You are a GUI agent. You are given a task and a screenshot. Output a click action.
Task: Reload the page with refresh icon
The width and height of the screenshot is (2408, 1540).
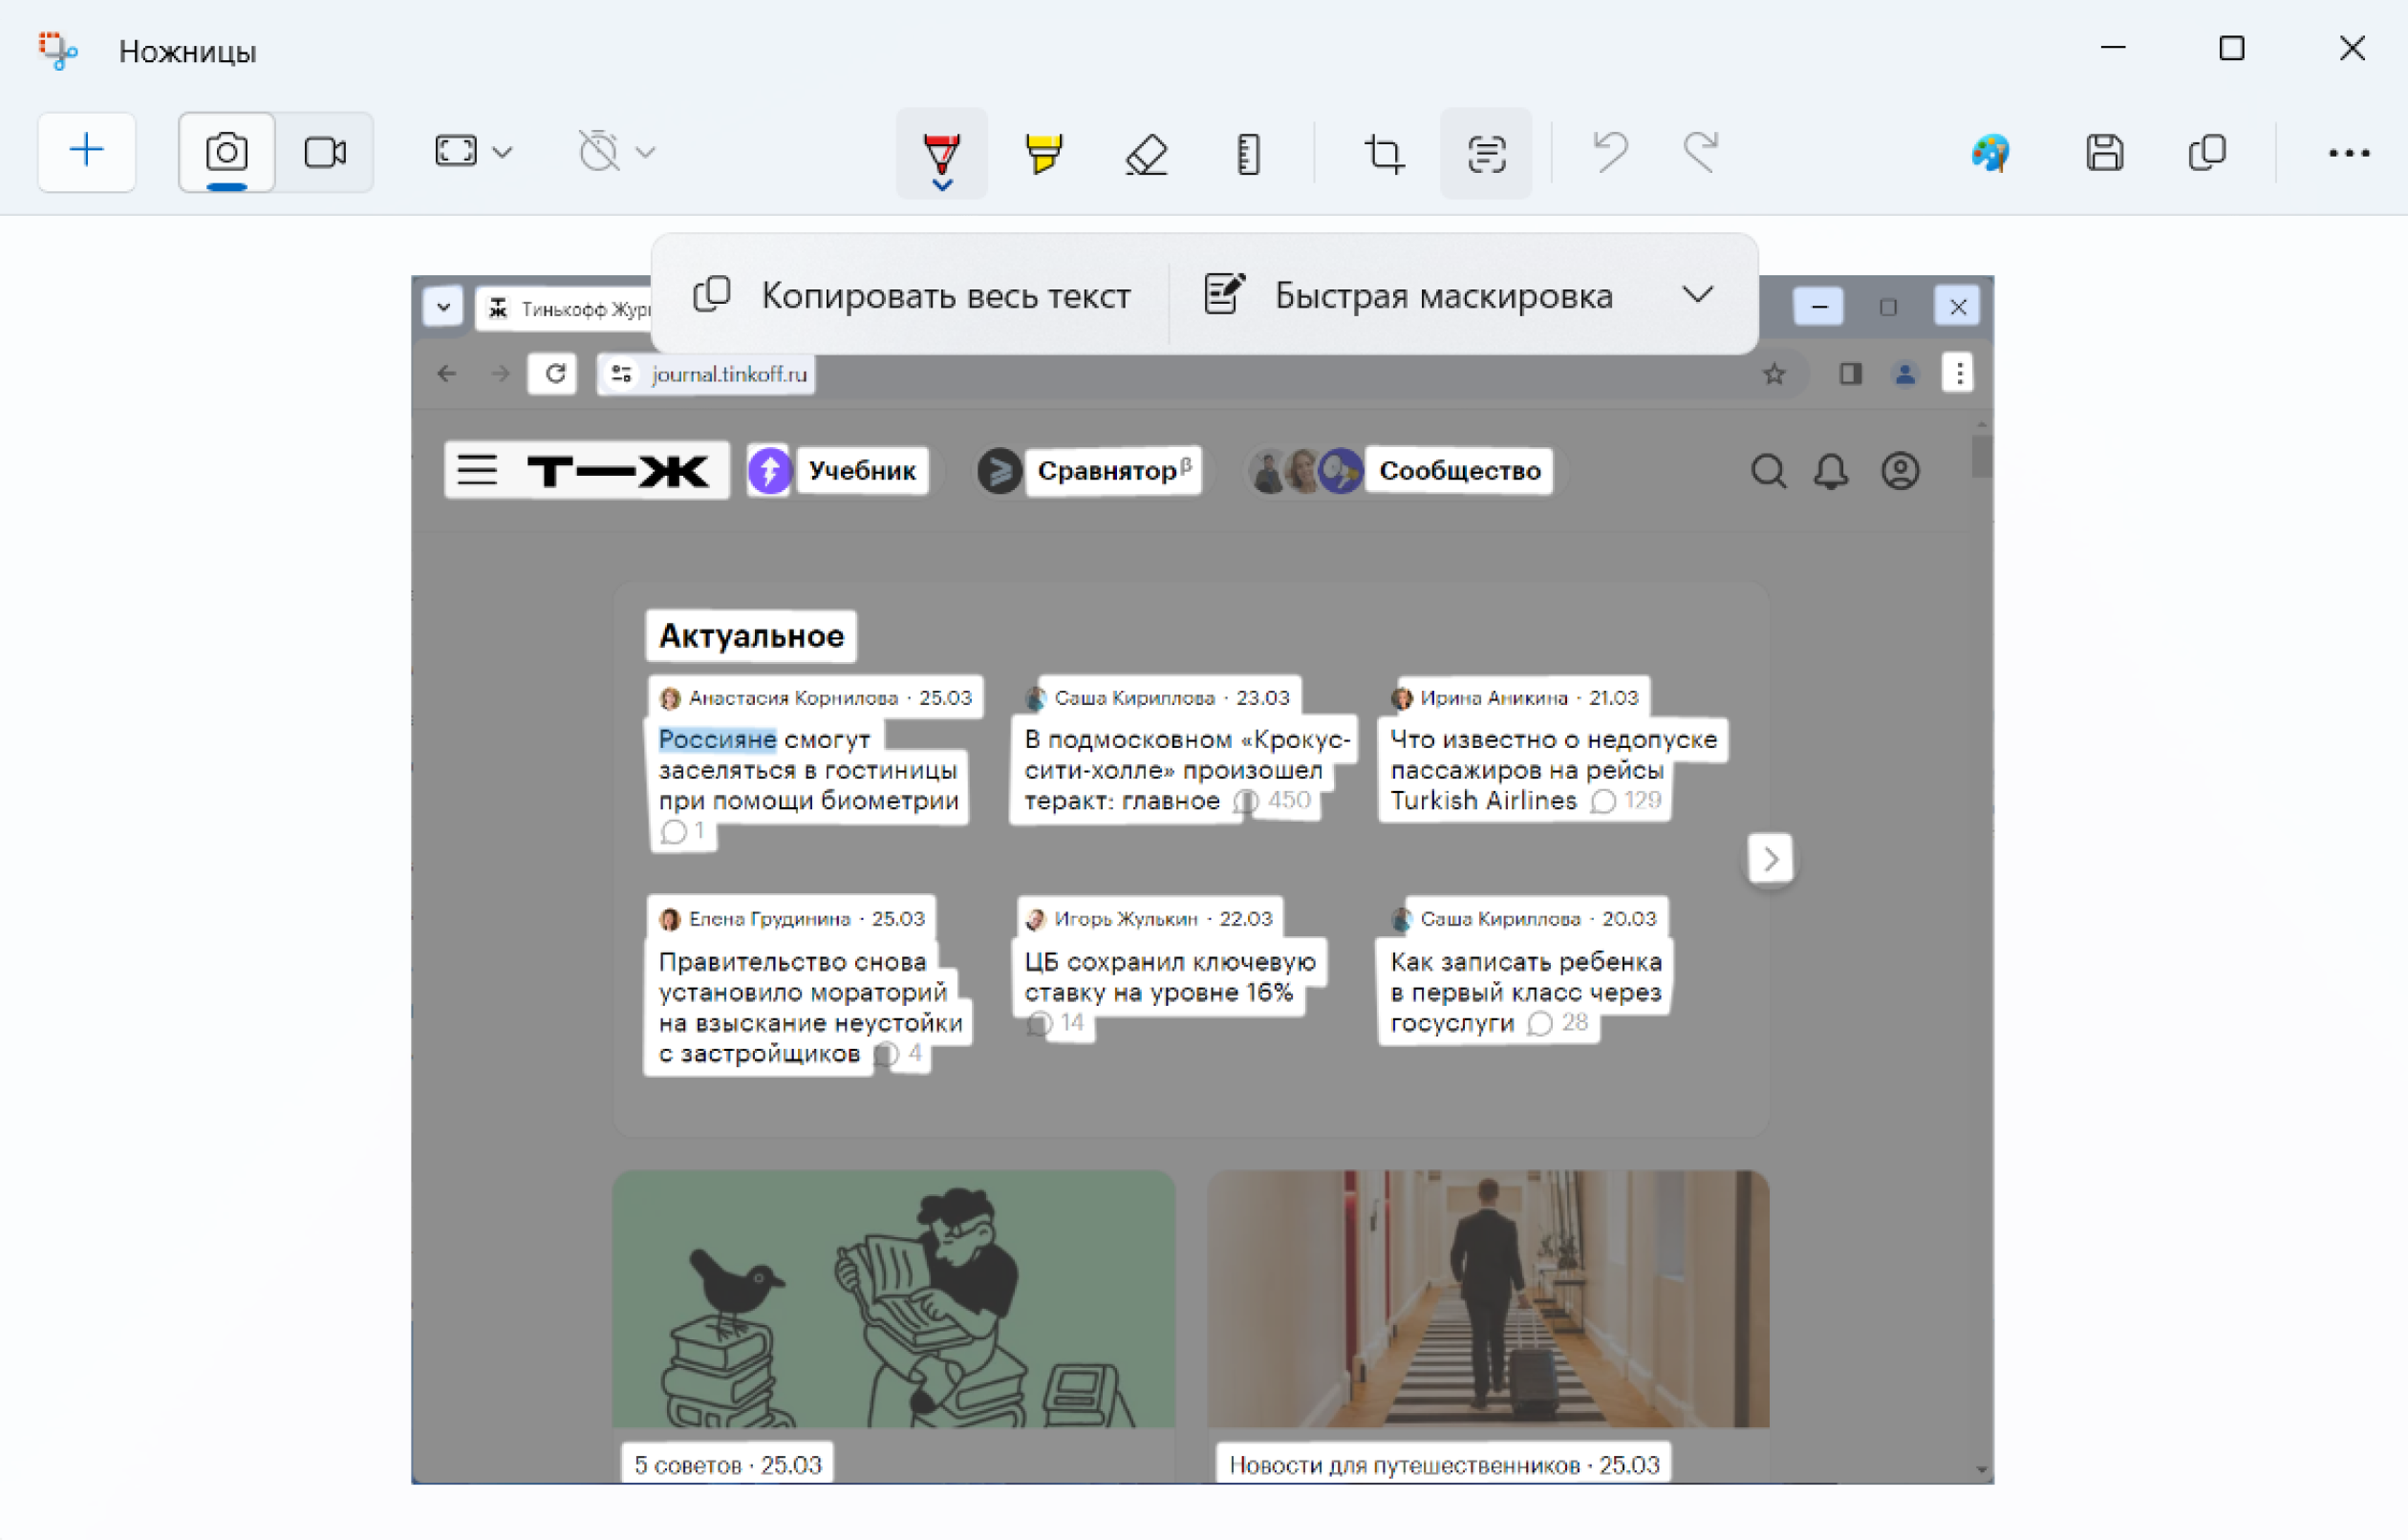pos(553,374)
